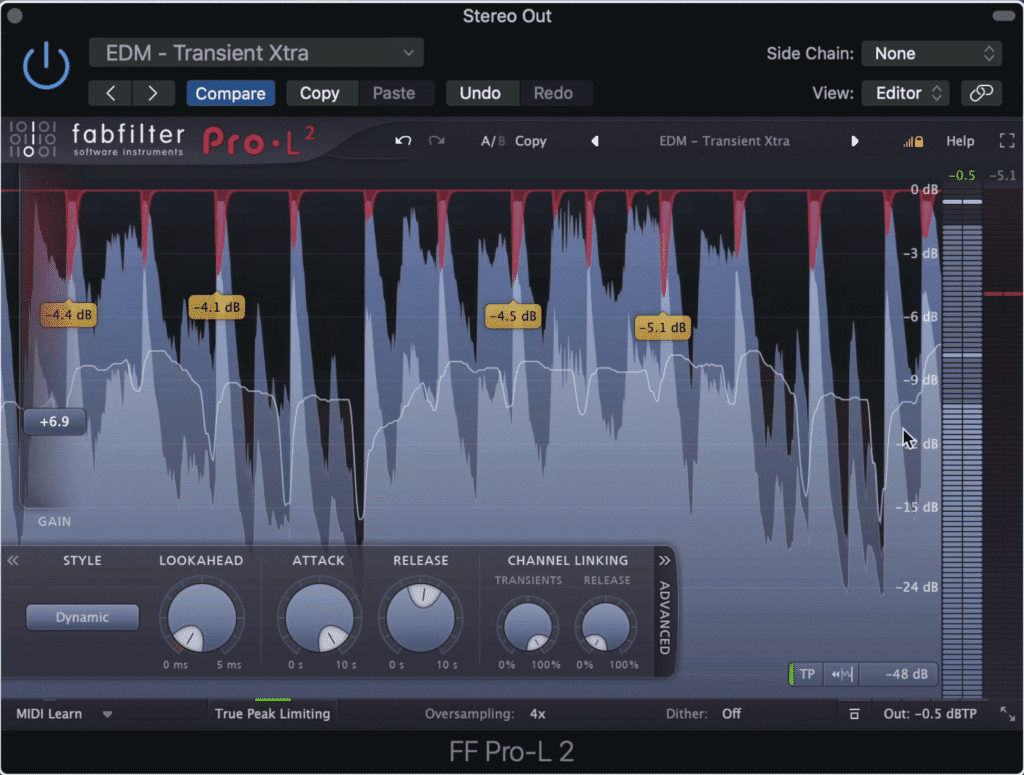Open the Side Chain dropdown
Image resolution: width=1024 pixels, height=775 pixels.
point(932,54)
